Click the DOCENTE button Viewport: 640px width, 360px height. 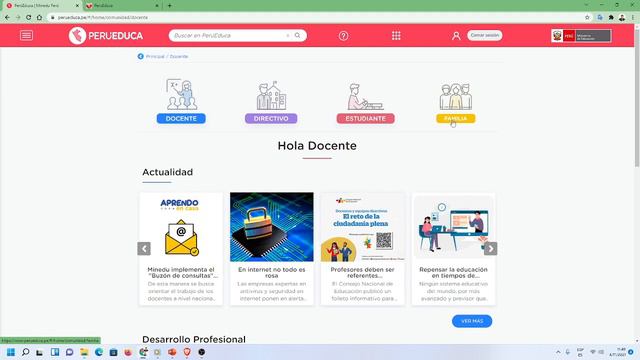pos(181,118)
